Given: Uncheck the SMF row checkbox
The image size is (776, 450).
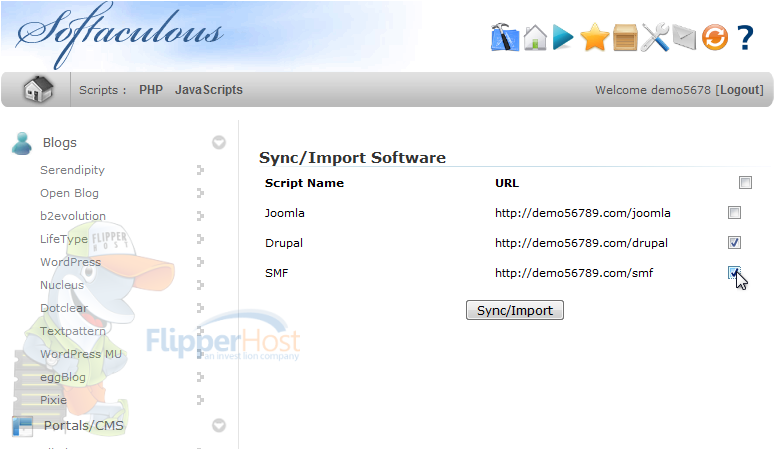Looking at the screenshot, I should pos(734,273).
